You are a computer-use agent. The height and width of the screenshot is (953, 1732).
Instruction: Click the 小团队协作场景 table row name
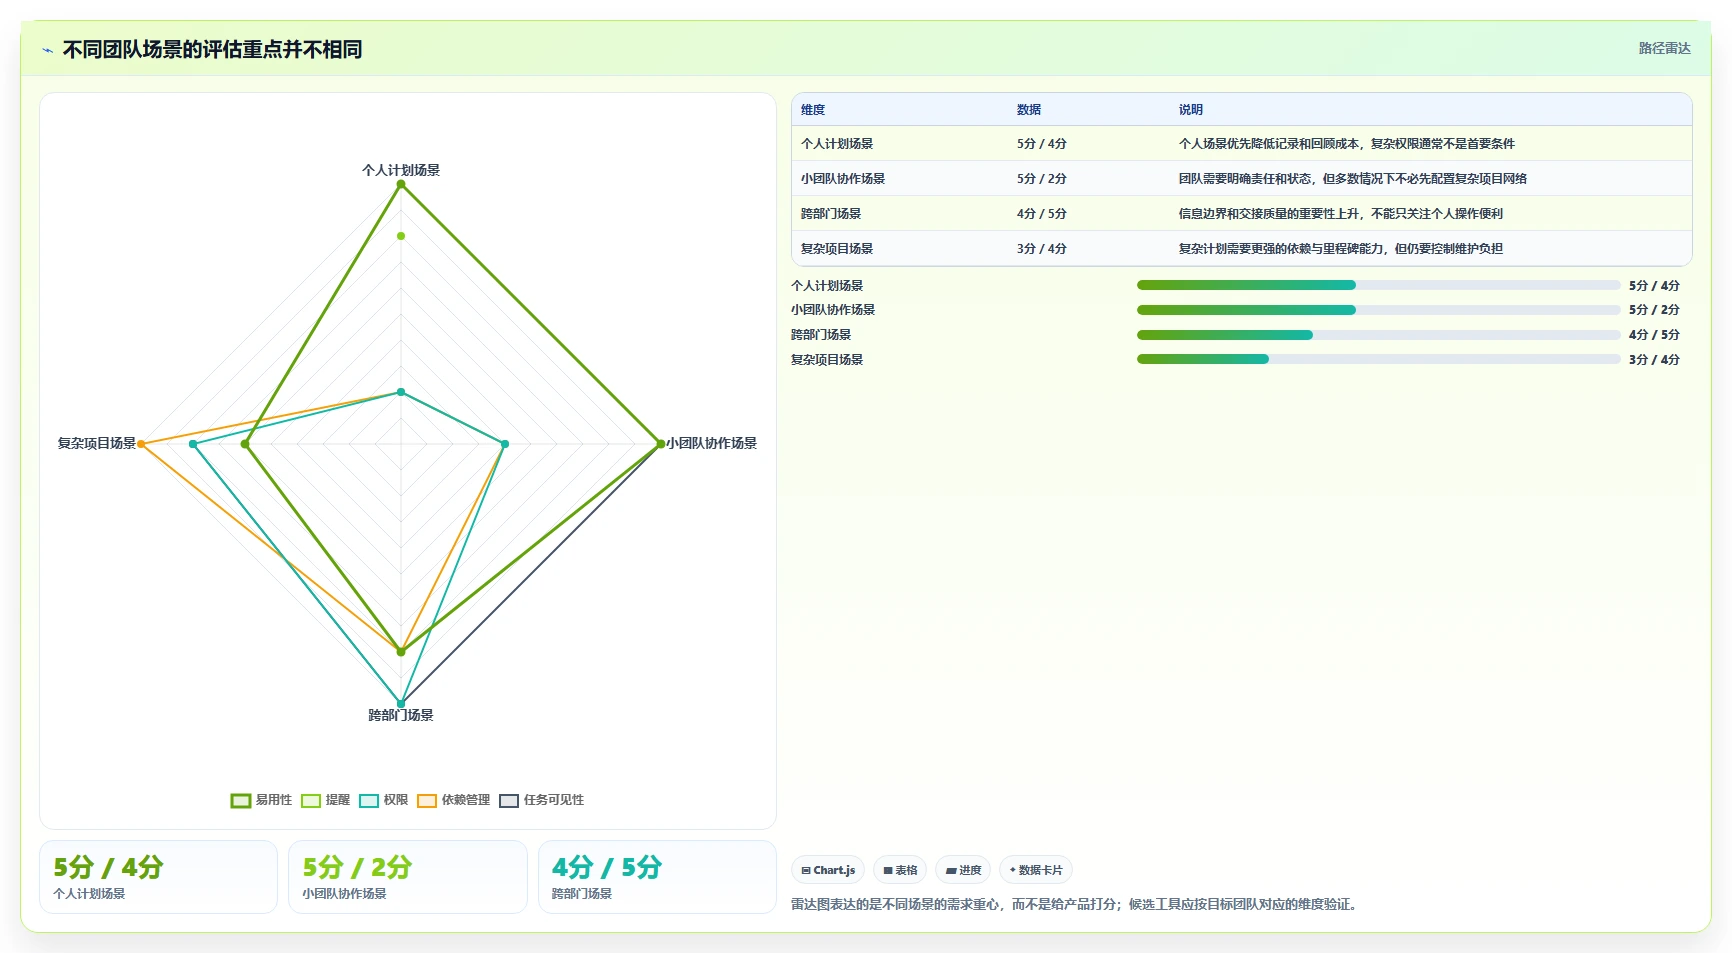click(843, 179)
